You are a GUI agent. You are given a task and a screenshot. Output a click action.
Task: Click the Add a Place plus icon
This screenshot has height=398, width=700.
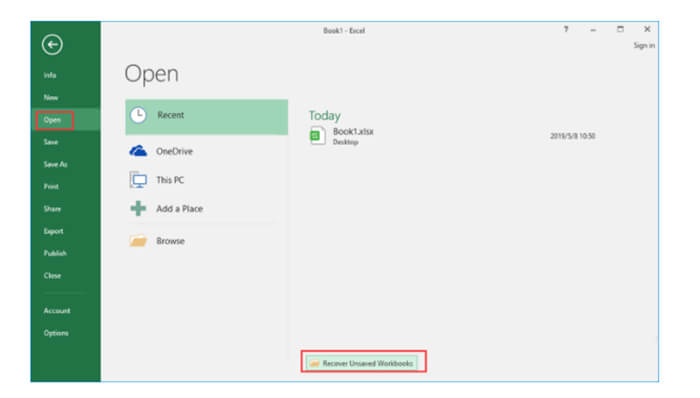[x=138, y=208]
